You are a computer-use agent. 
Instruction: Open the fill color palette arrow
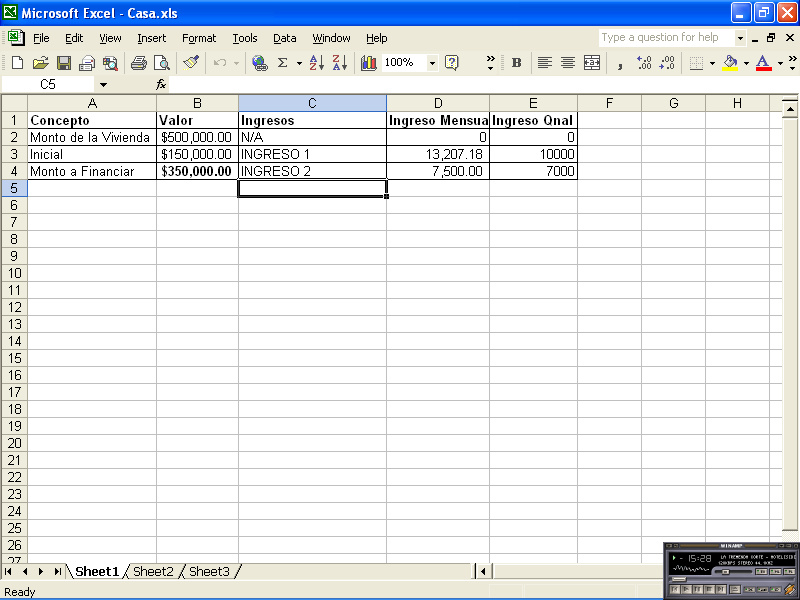746,63
